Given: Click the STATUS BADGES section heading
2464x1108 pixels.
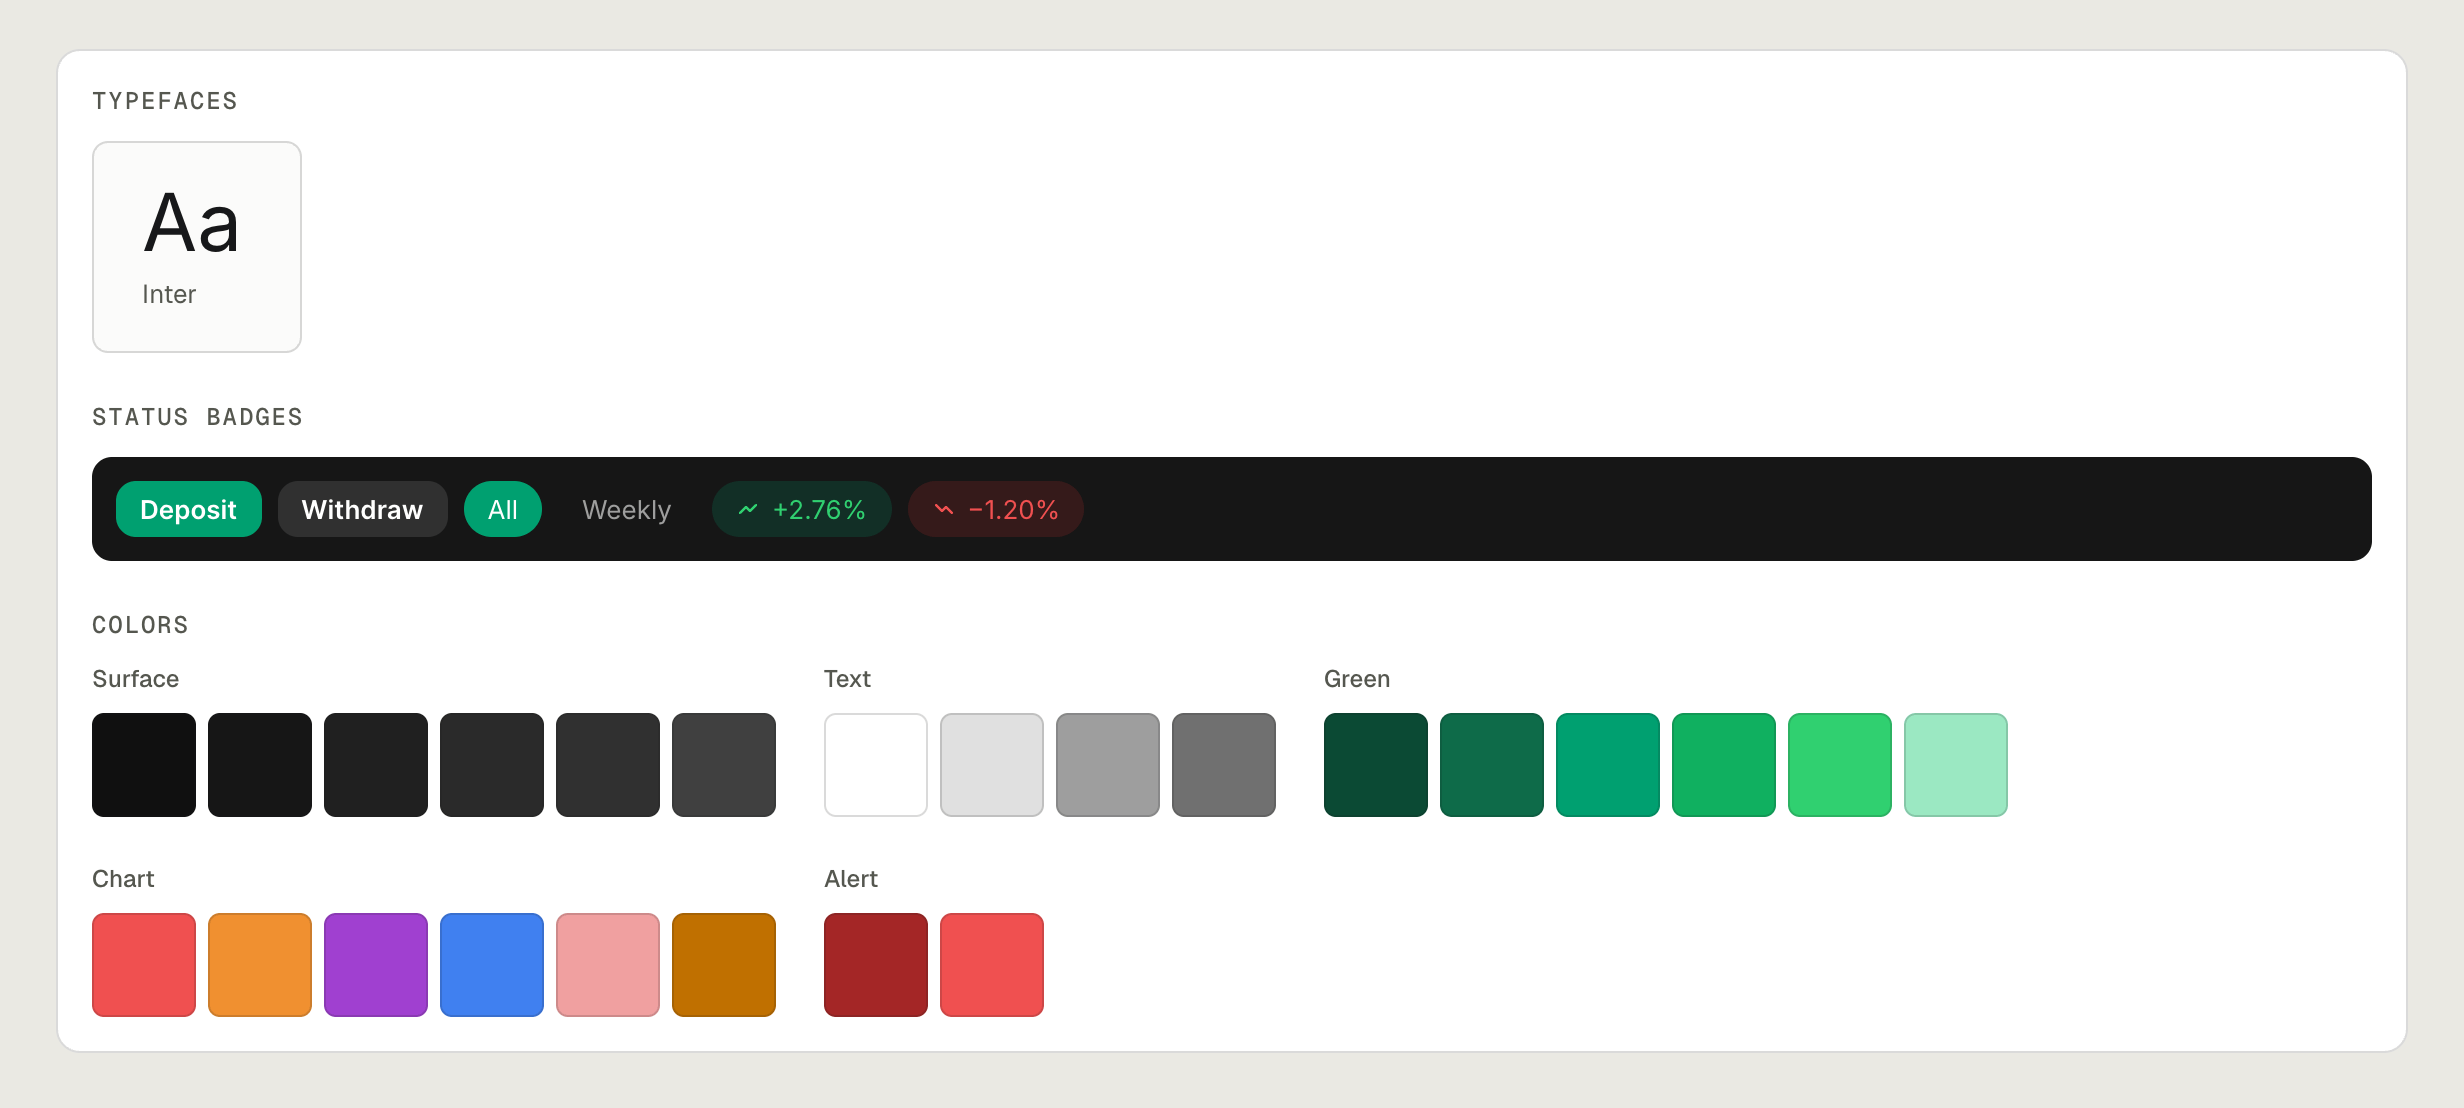Looking at the screenshot, I should pyautogui.click(x=197, y=417).
